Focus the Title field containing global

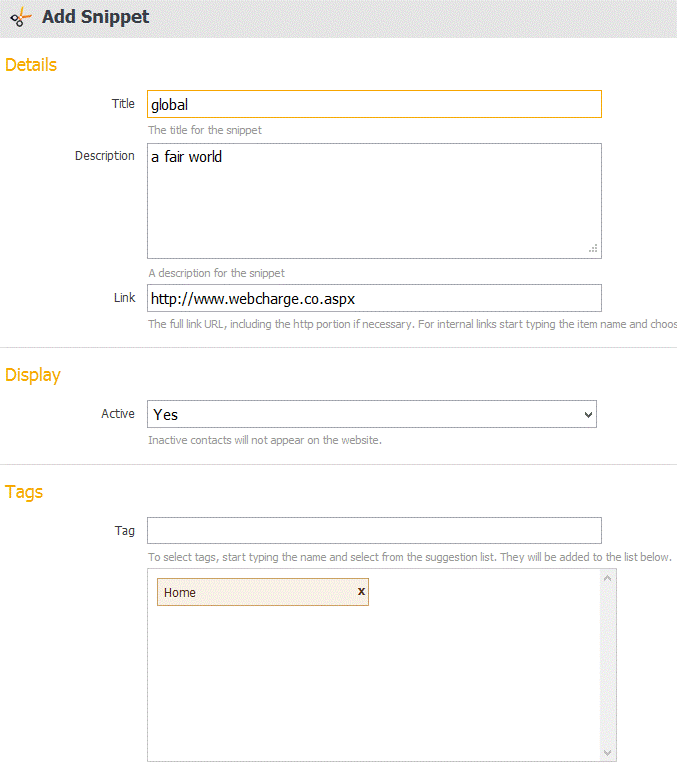(374, 104)
